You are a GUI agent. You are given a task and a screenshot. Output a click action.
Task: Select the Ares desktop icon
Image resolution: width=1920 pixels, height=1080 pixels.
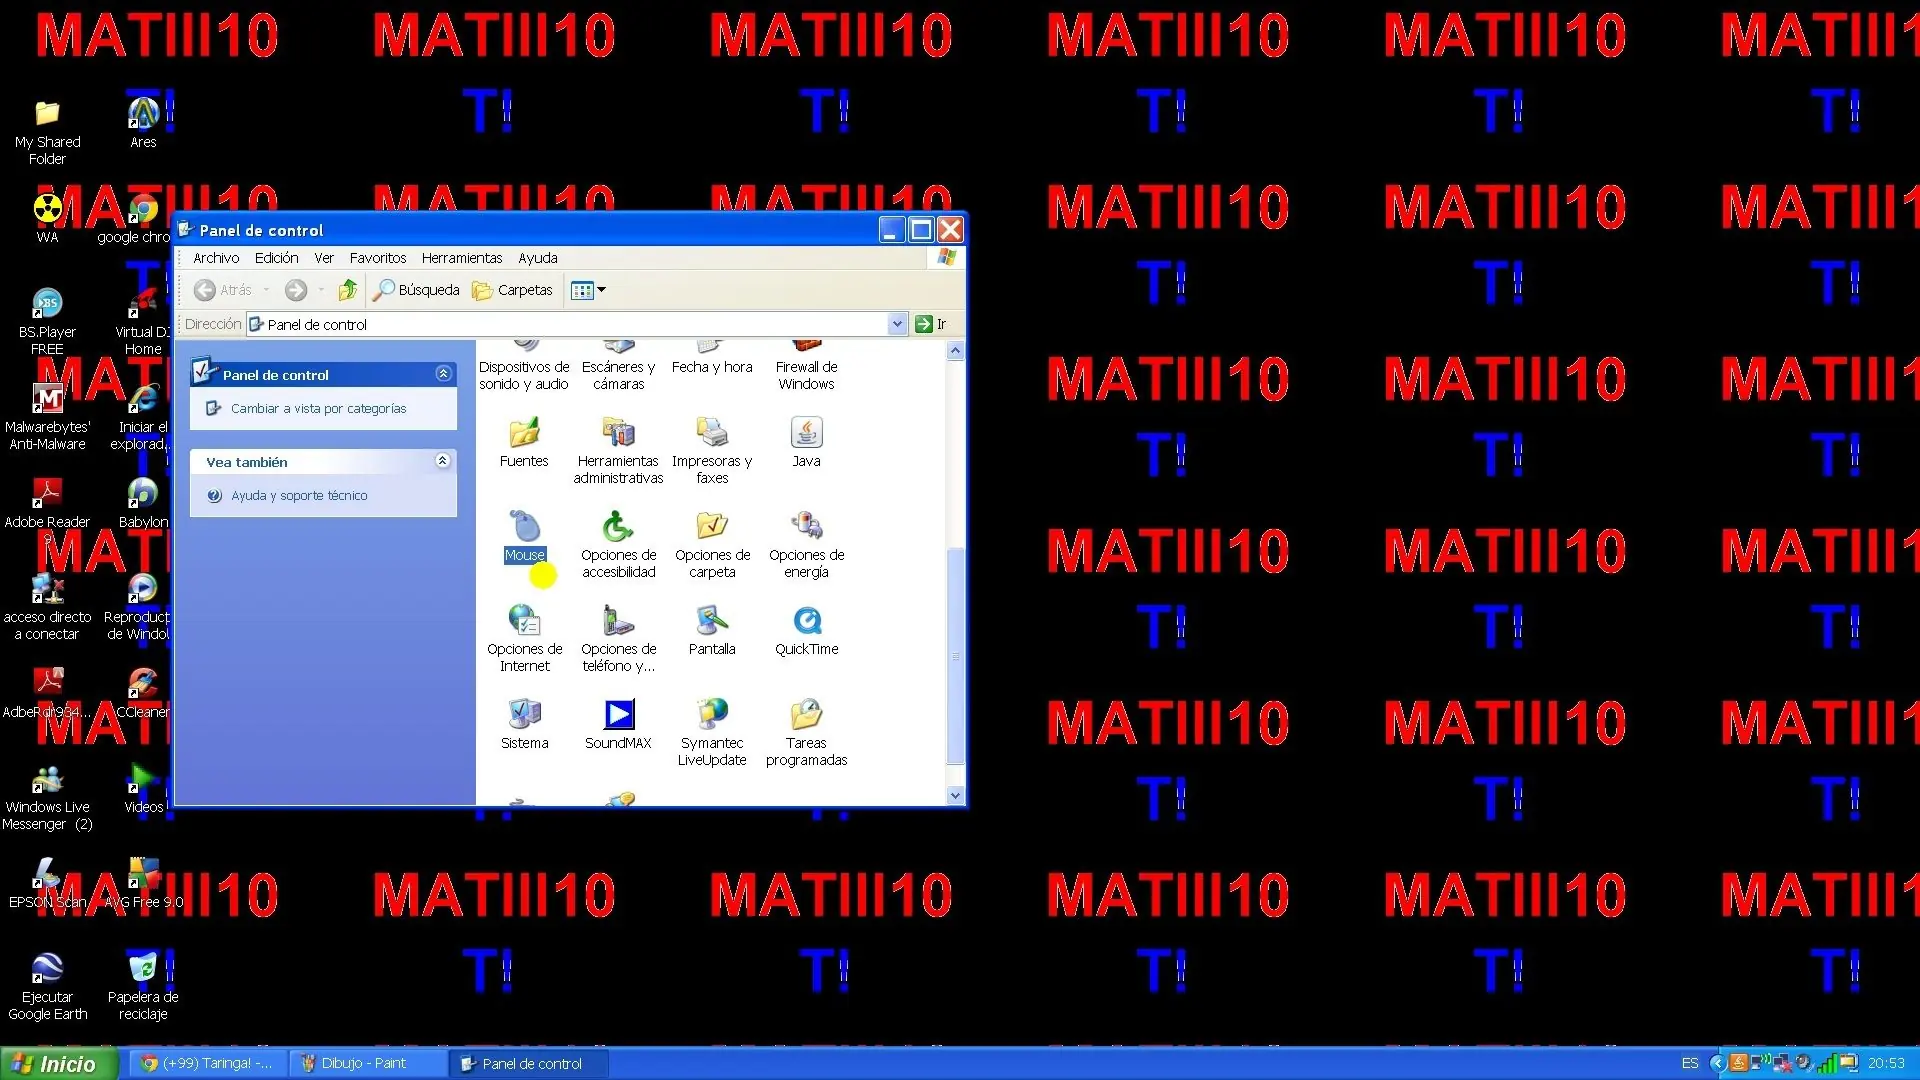pyautogui.click(x=143, y=123)
